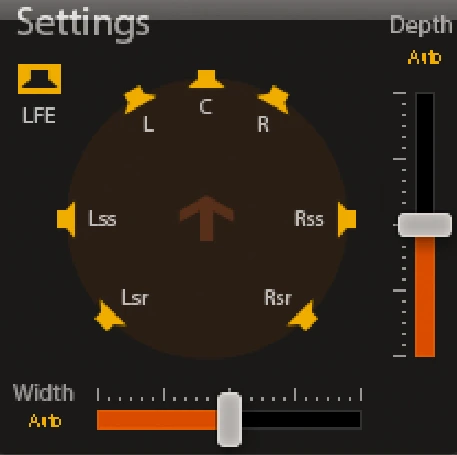Screen dimensions: 457x455
Task: Click the Rsr right rear speaker icon
Action: [303, 316]
